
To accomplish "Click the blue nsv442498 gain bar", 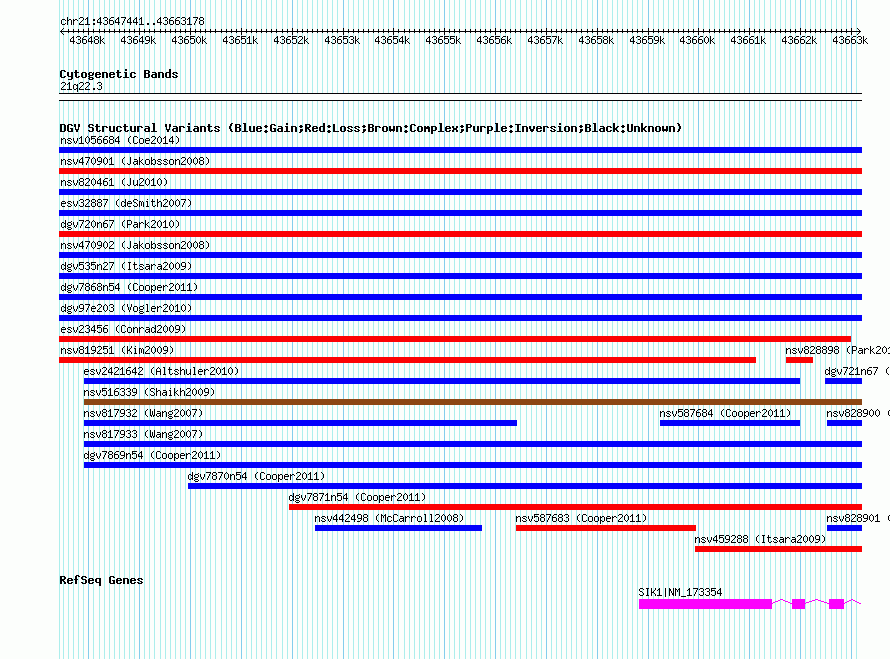I will click(x=398, y=528).
